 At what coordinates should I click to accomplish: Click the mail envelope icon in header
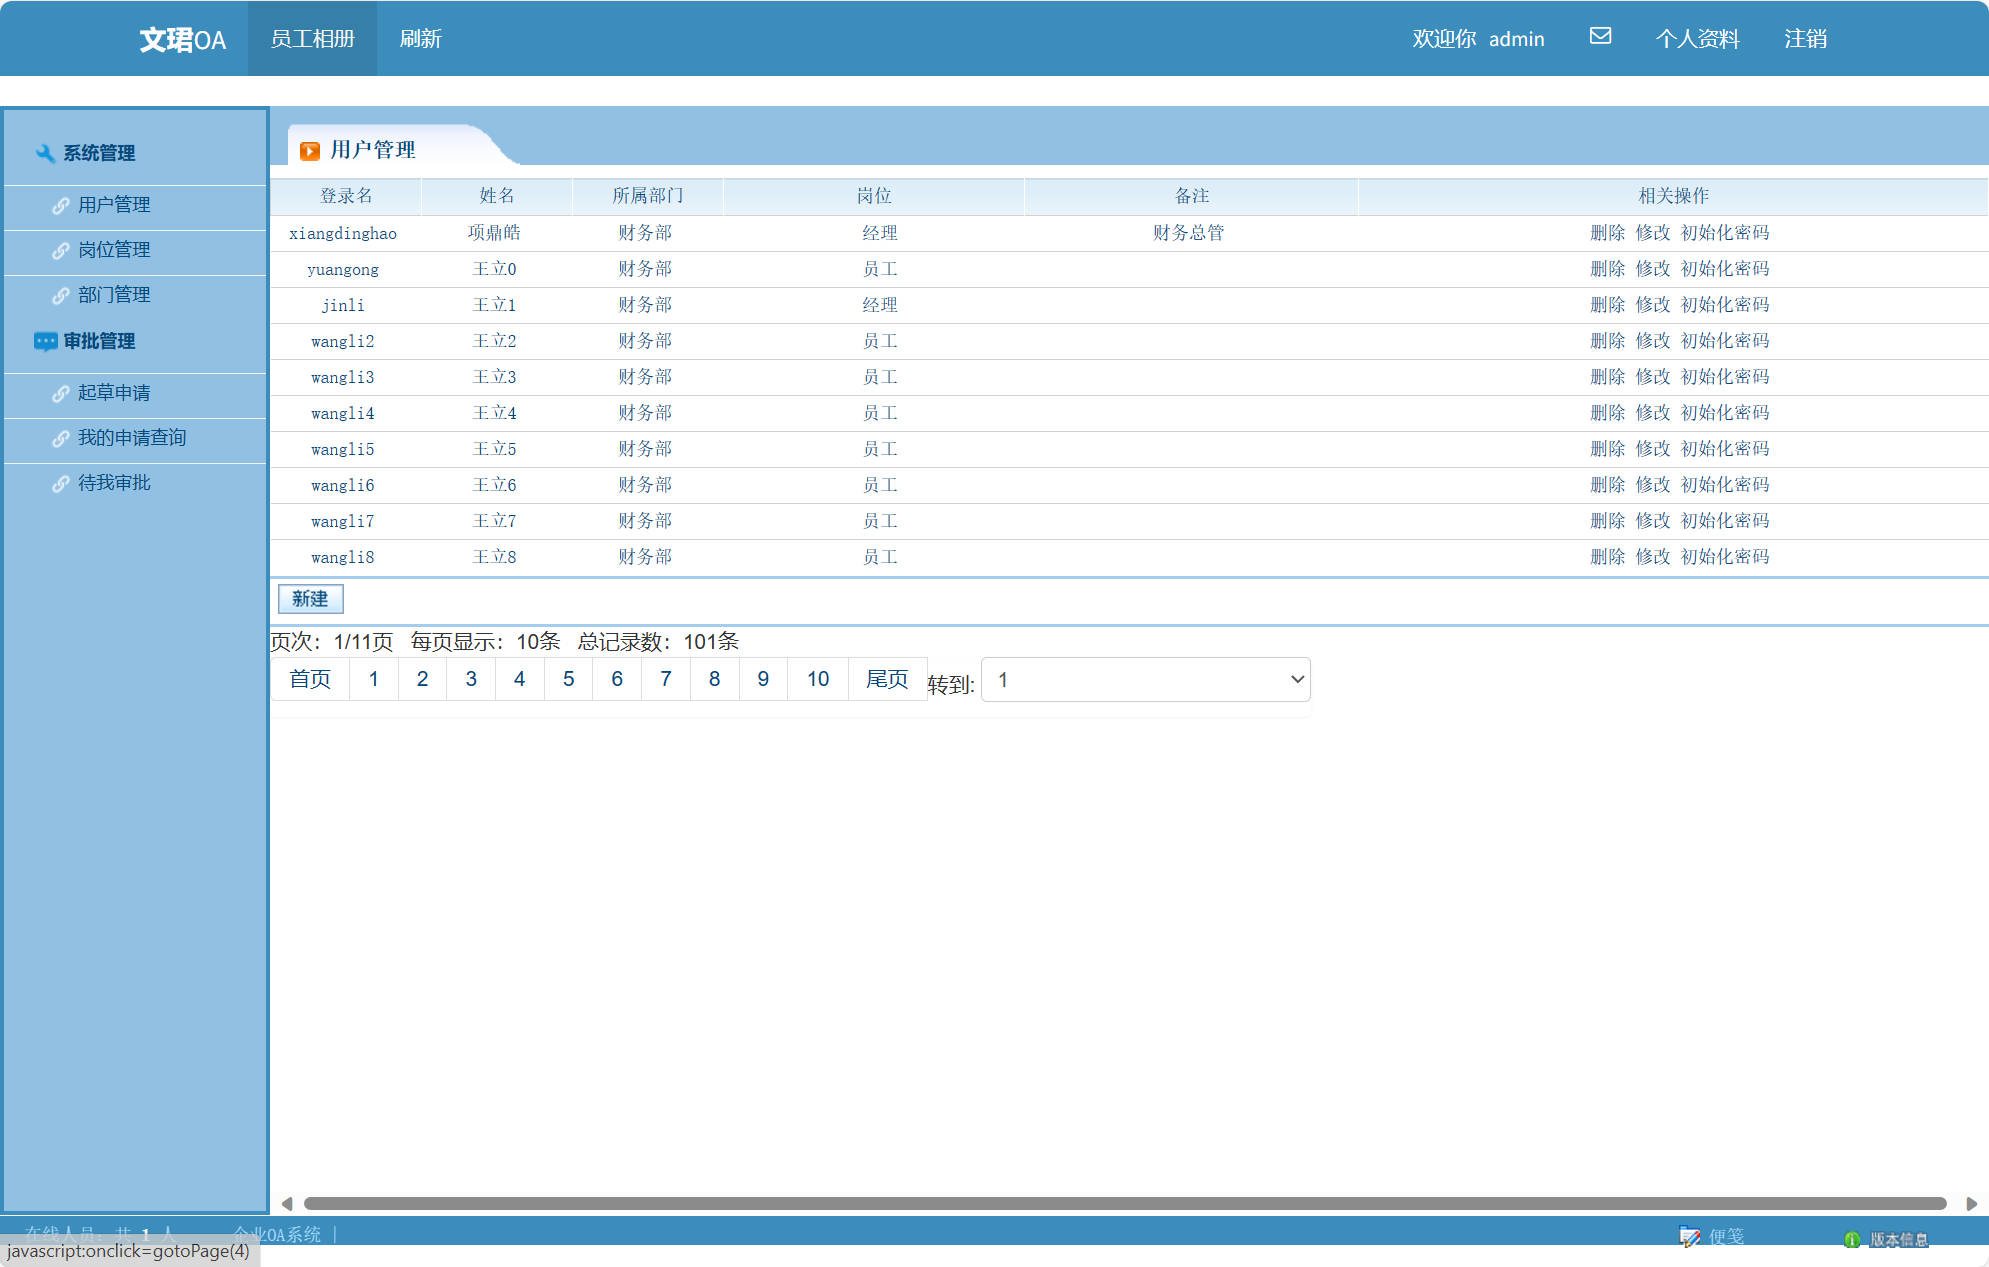1600,36
